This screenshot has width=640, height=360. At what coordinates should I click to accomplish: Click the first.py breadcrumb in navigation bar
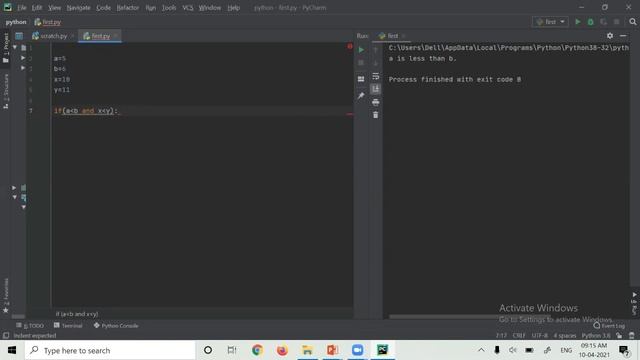tap(48, 22)
